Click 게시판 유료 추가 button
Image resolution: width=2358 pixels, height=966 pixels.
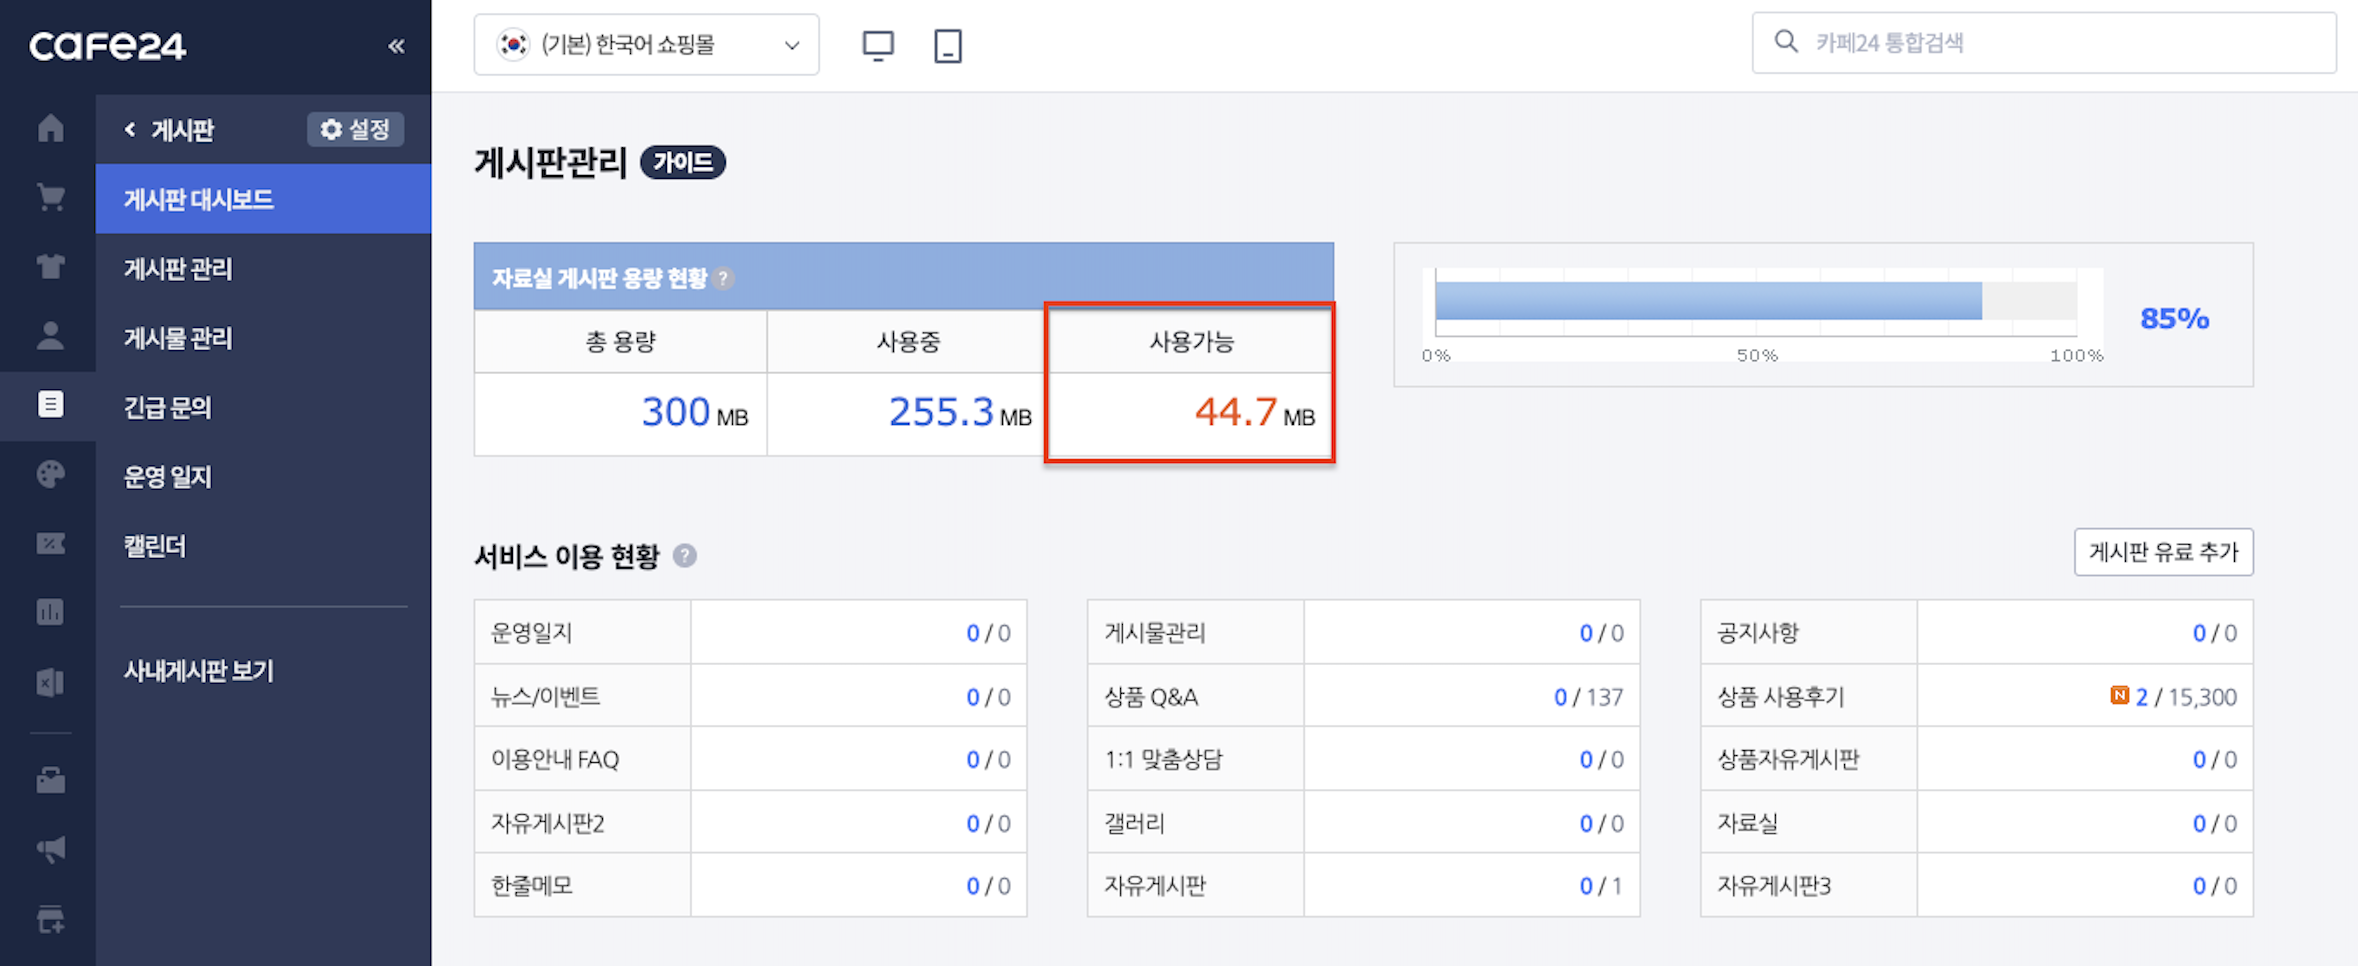pyautogui.click(x=2163, y=552)
